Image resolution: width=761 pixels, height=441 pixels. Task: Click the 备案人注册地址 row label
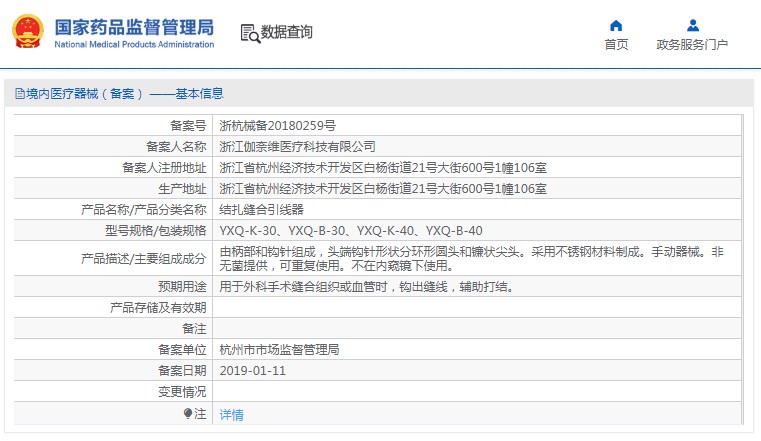point(164,168)
